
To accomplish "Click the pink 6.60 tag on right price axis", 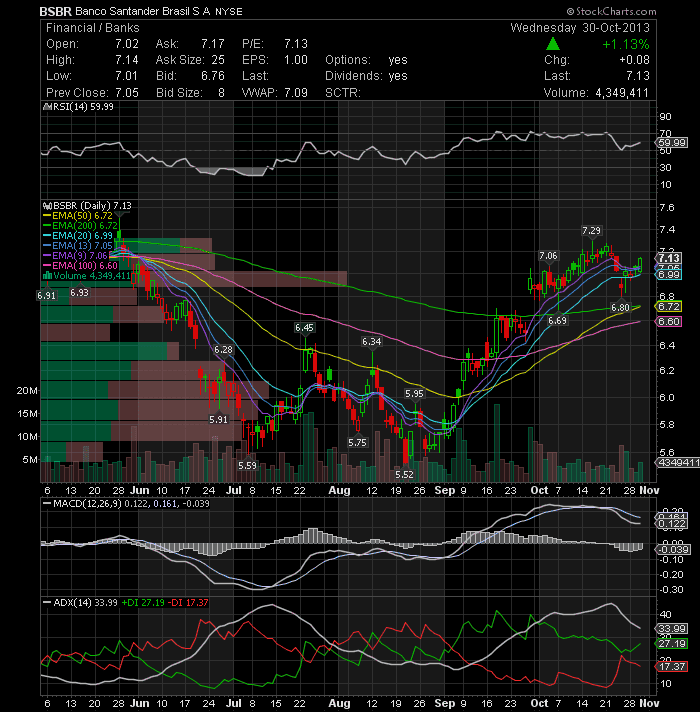I will coord(669,321).
